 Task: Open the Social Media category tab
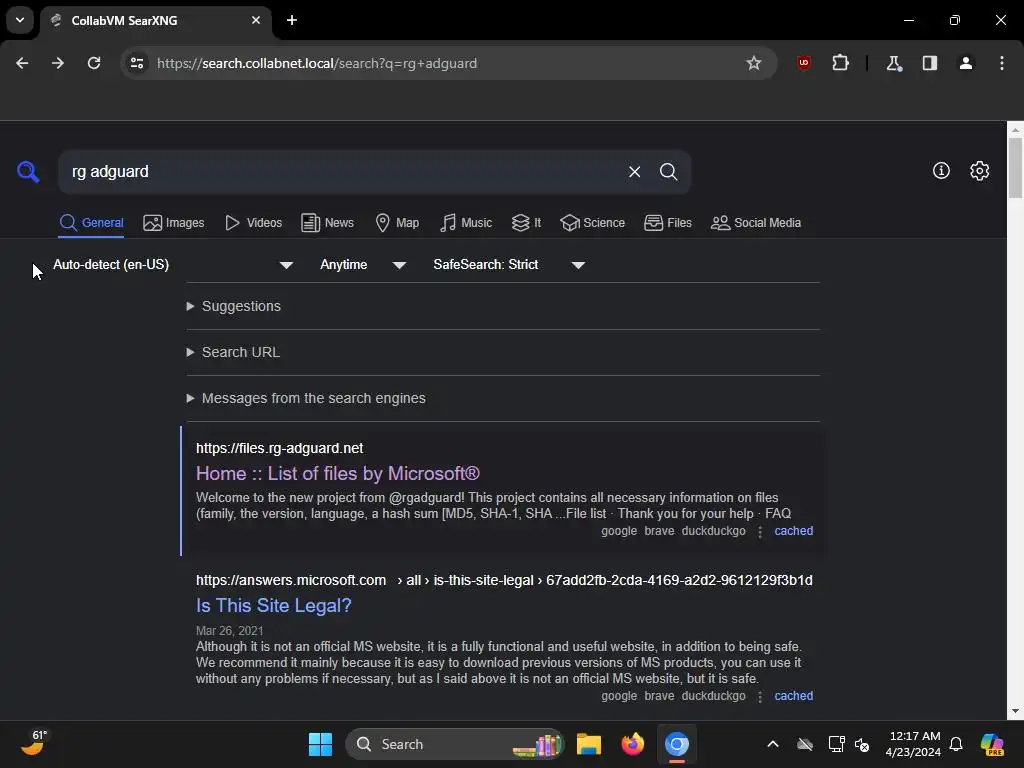tap(756, 223)
